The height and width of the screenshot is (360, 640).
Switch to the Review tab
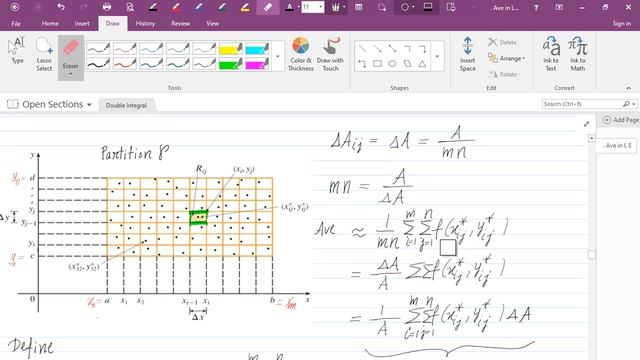[180, 24]
